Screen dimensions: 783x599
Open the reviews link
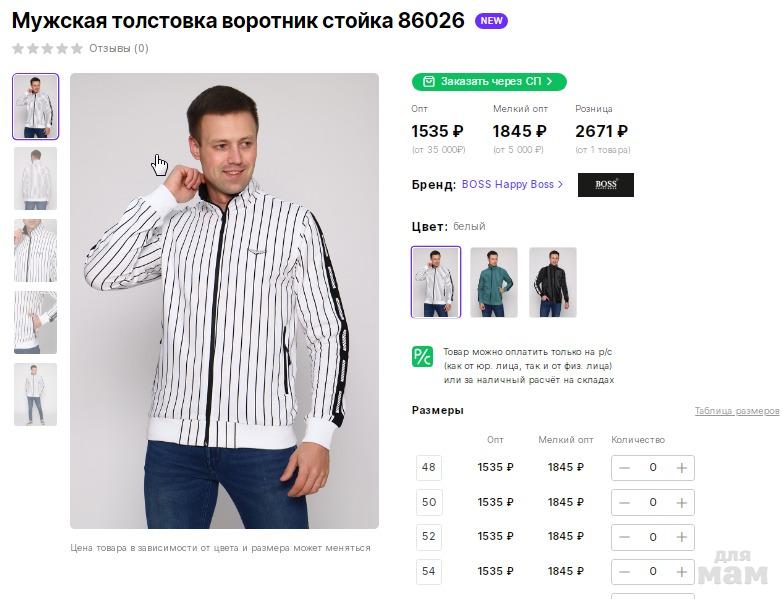pyautogui.click(x=118, y=48)
